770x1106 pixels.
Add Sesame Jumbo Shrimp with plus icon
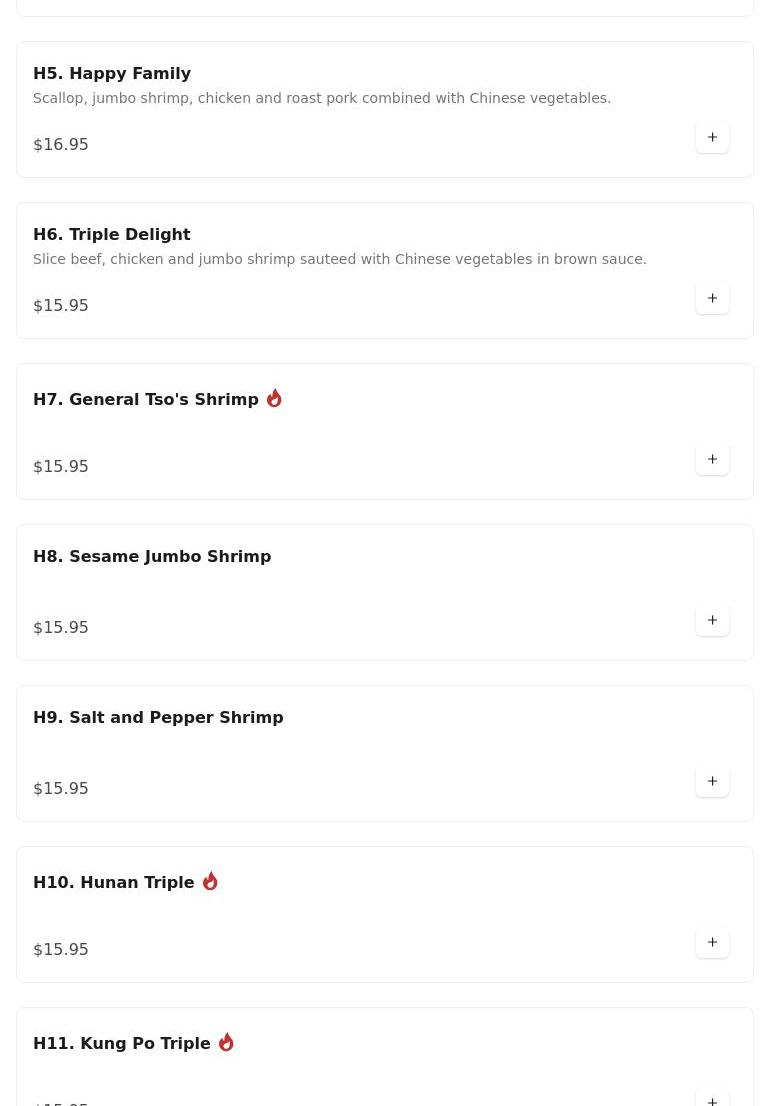pyautogui.click(x=712, y=621)
